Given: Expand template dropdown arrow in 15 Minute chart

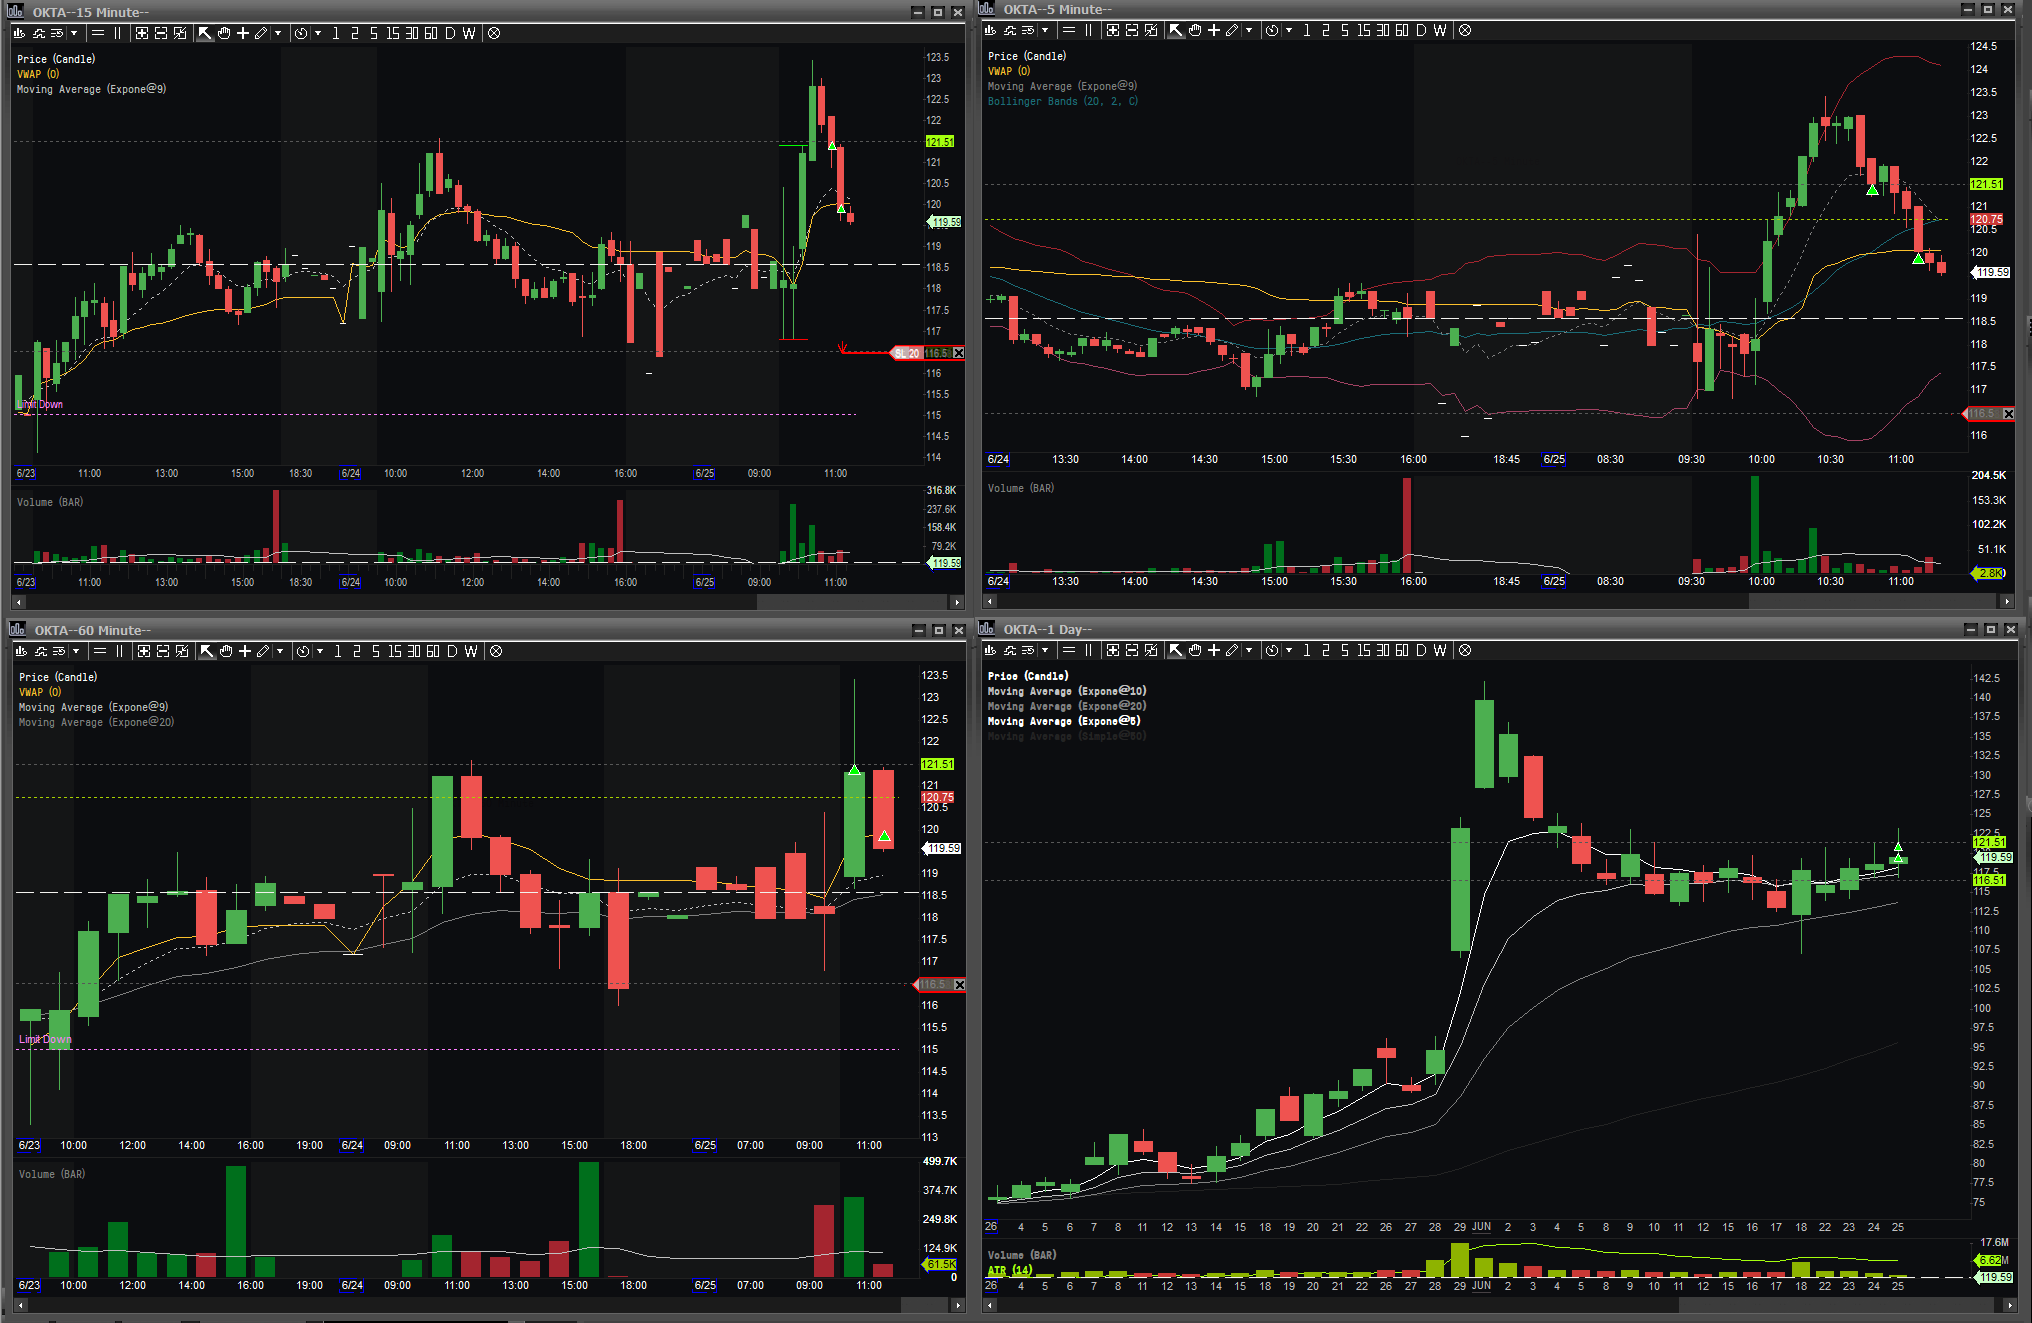Looking at the screenshot, I should [x=74, y=33].
